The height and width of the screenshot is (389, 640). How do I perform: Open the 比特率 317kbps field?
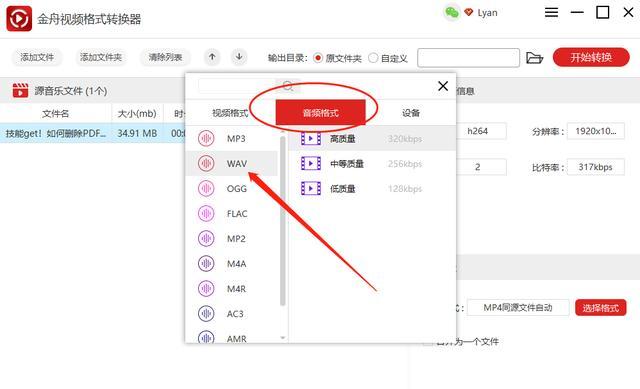click(596, 167)
